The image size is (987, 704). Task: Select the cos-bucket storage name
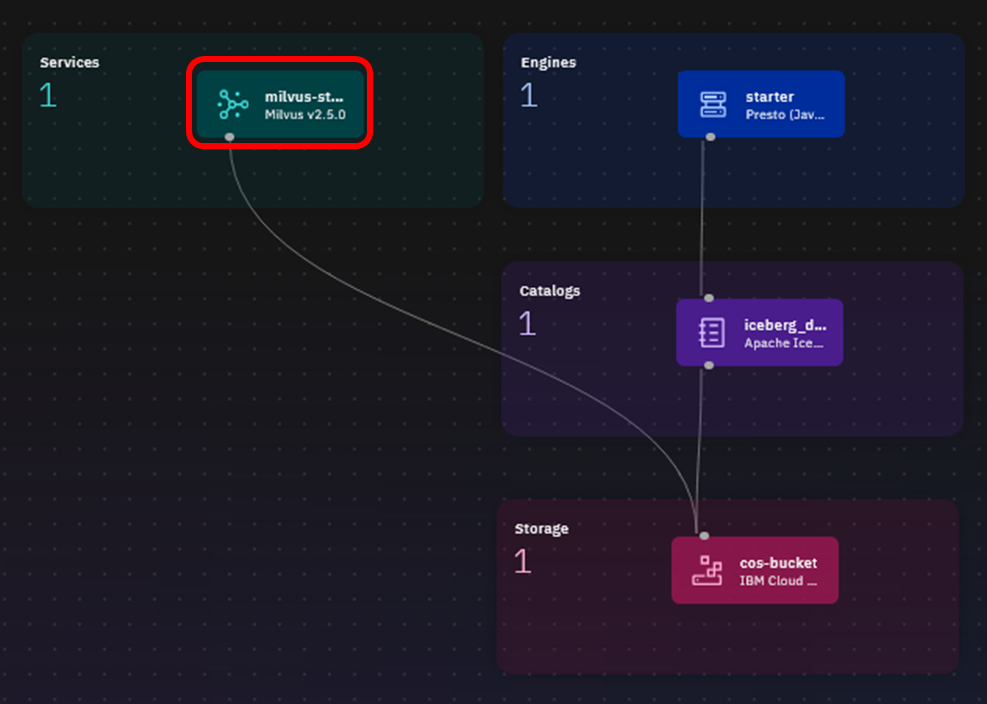tap(778, 563)
